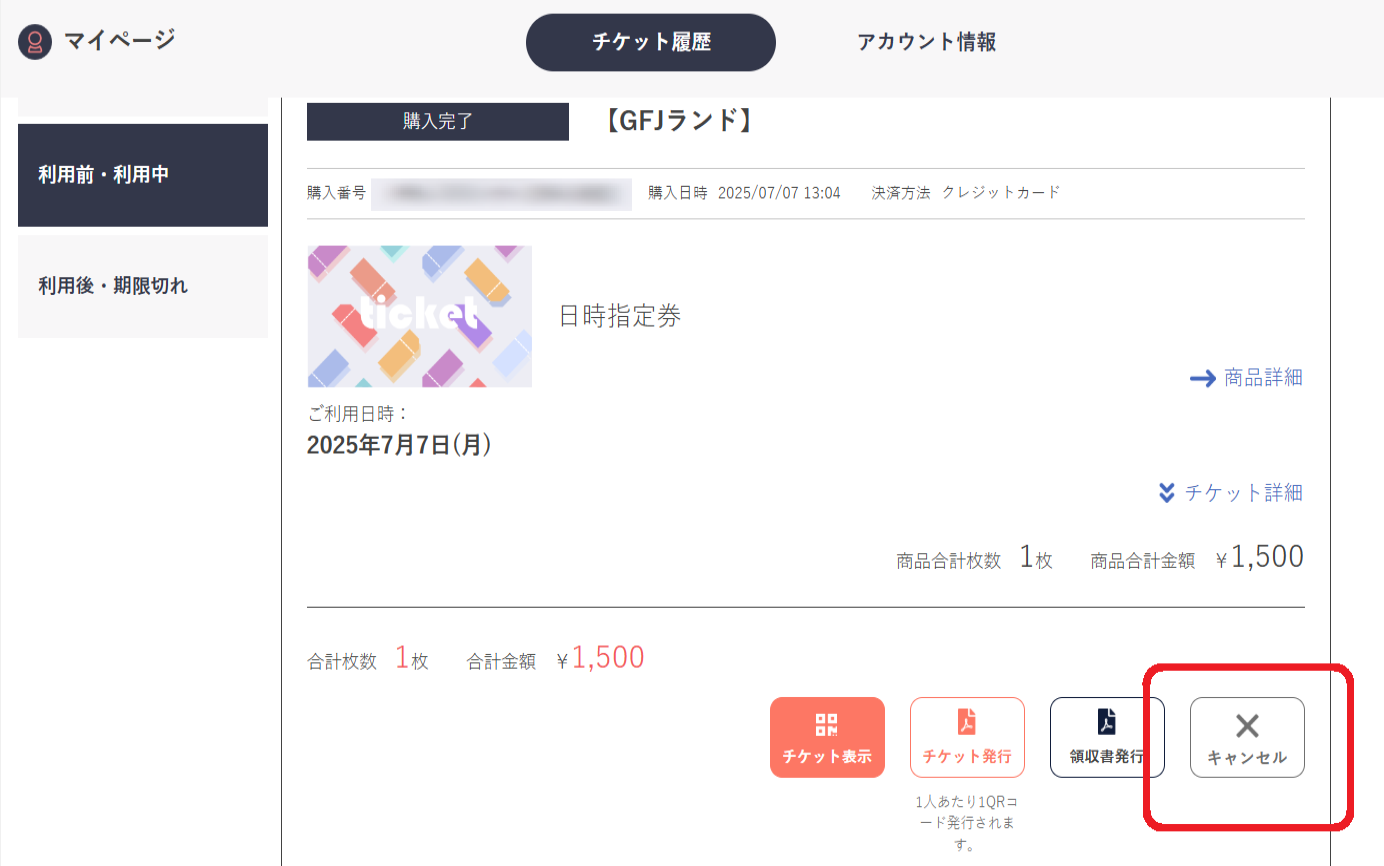Click the 購入完了 status badge

[437, 122]
